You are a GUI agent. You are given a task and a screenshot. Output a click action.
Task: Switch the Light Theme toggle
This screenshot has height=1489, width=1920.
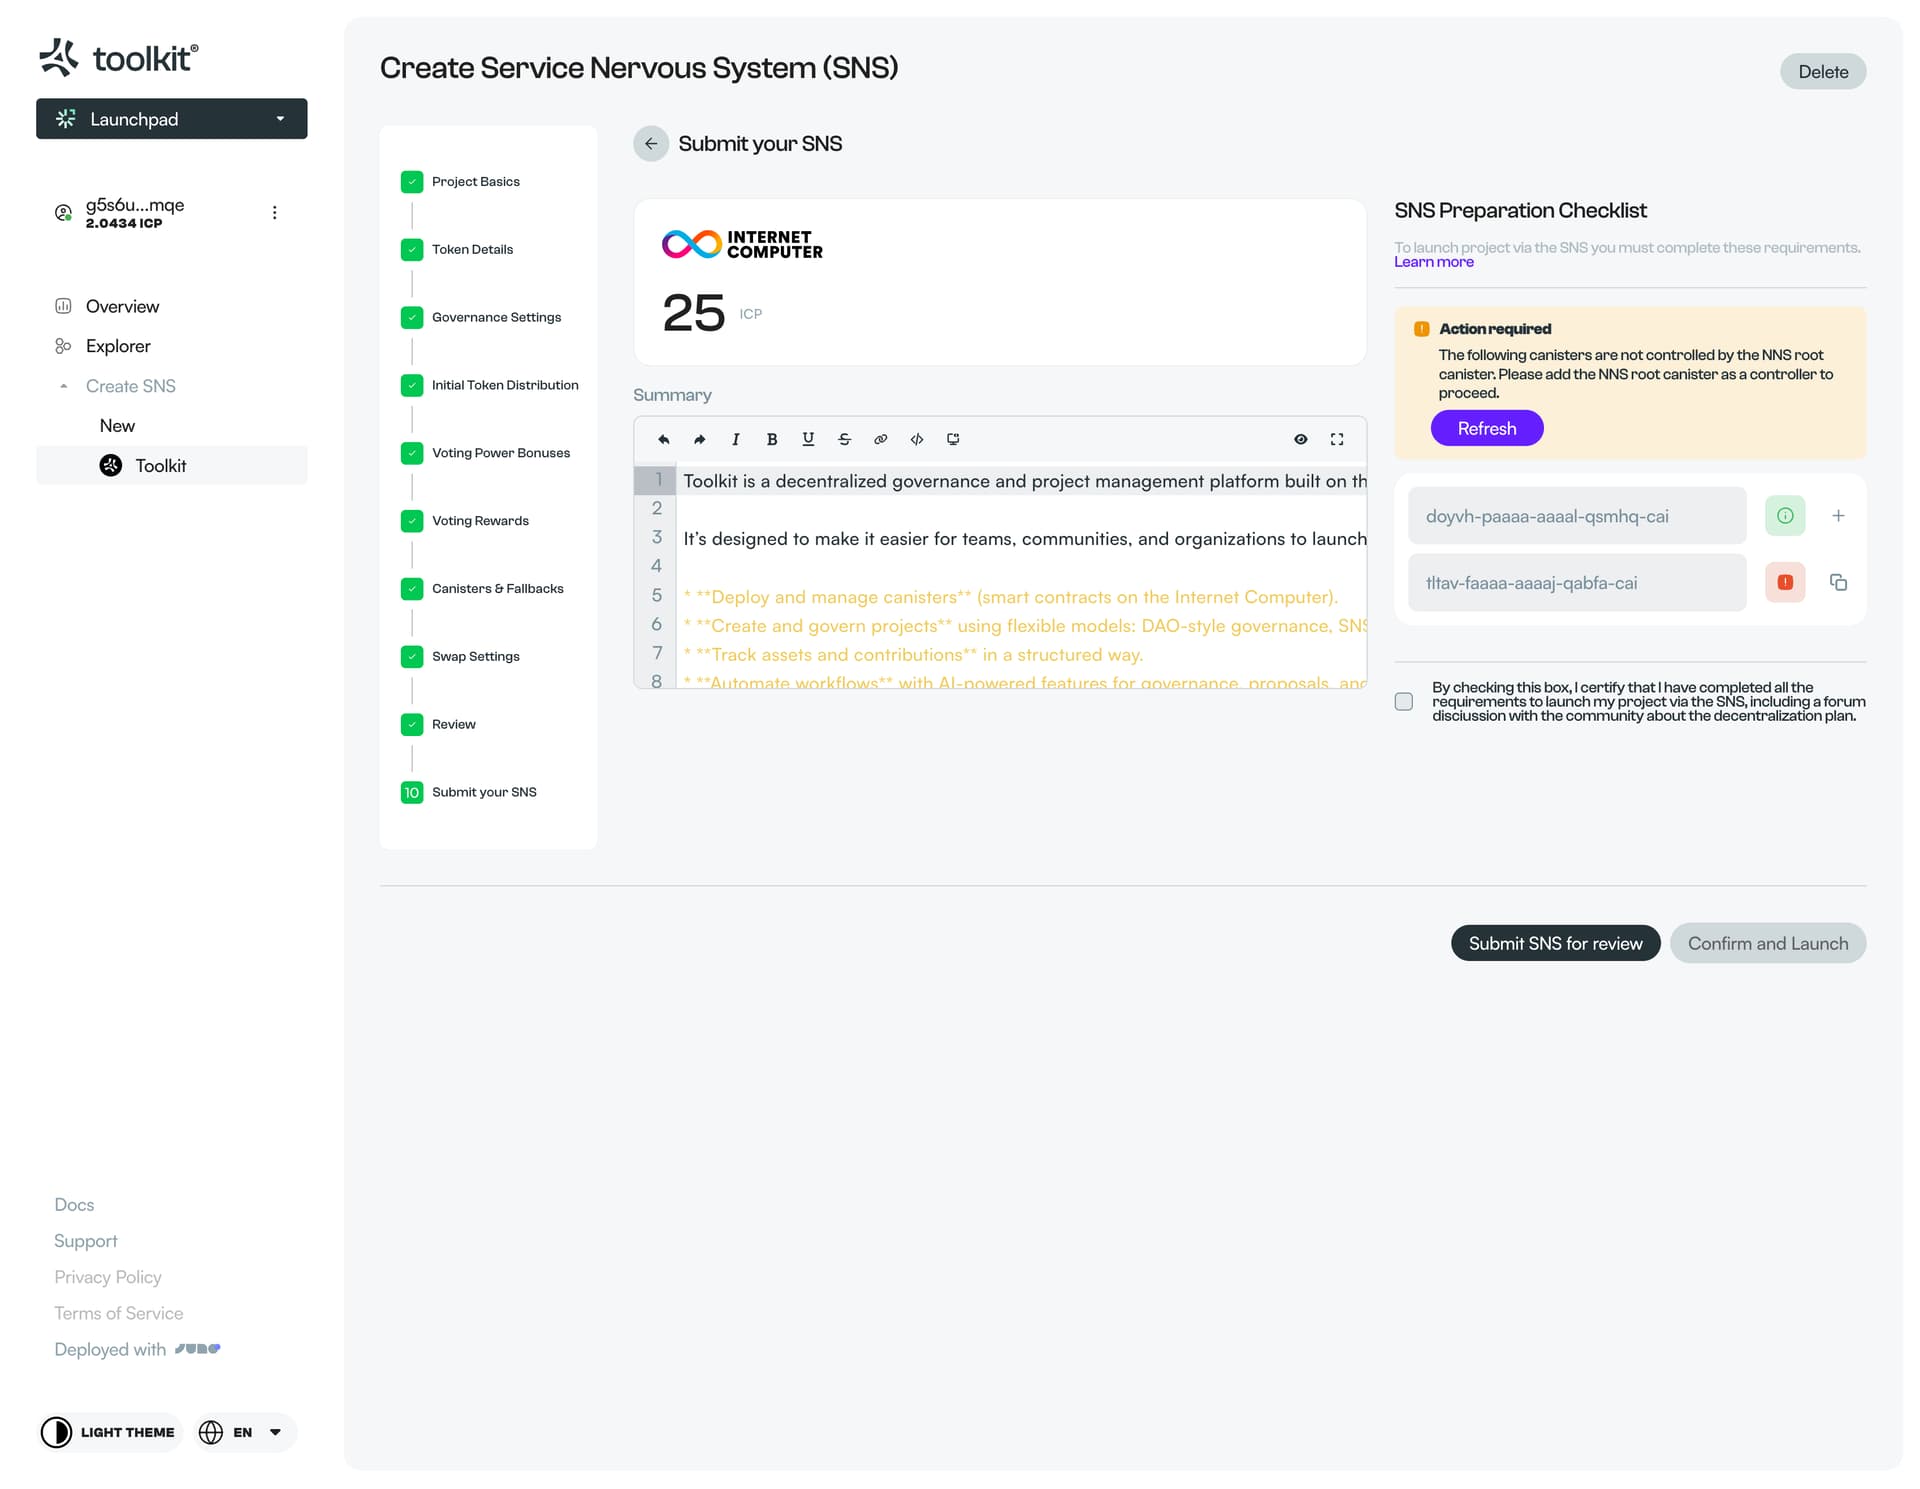(110, 1432)
